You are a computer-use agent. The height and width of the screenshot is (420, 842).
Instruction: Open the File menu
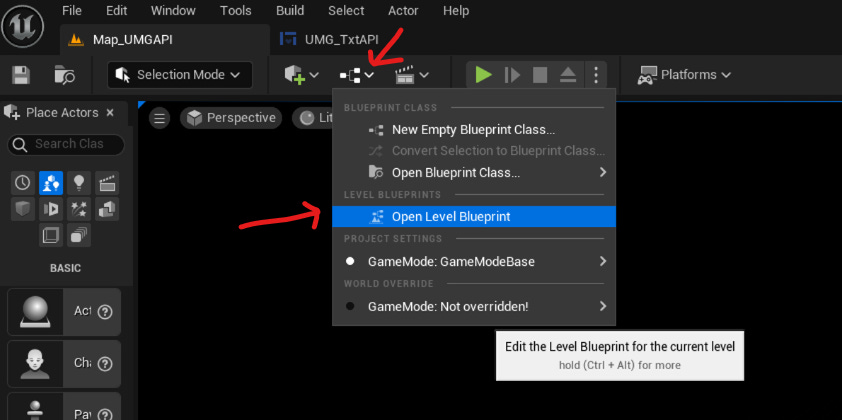click(71, 11)
